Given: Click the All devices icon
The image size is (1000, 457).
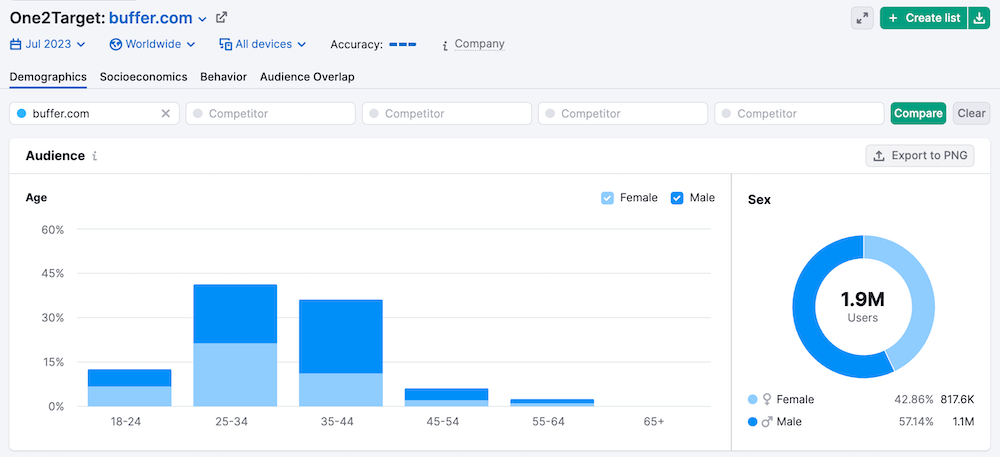Looking at the screenshot, I should click(x=226, y=44).
